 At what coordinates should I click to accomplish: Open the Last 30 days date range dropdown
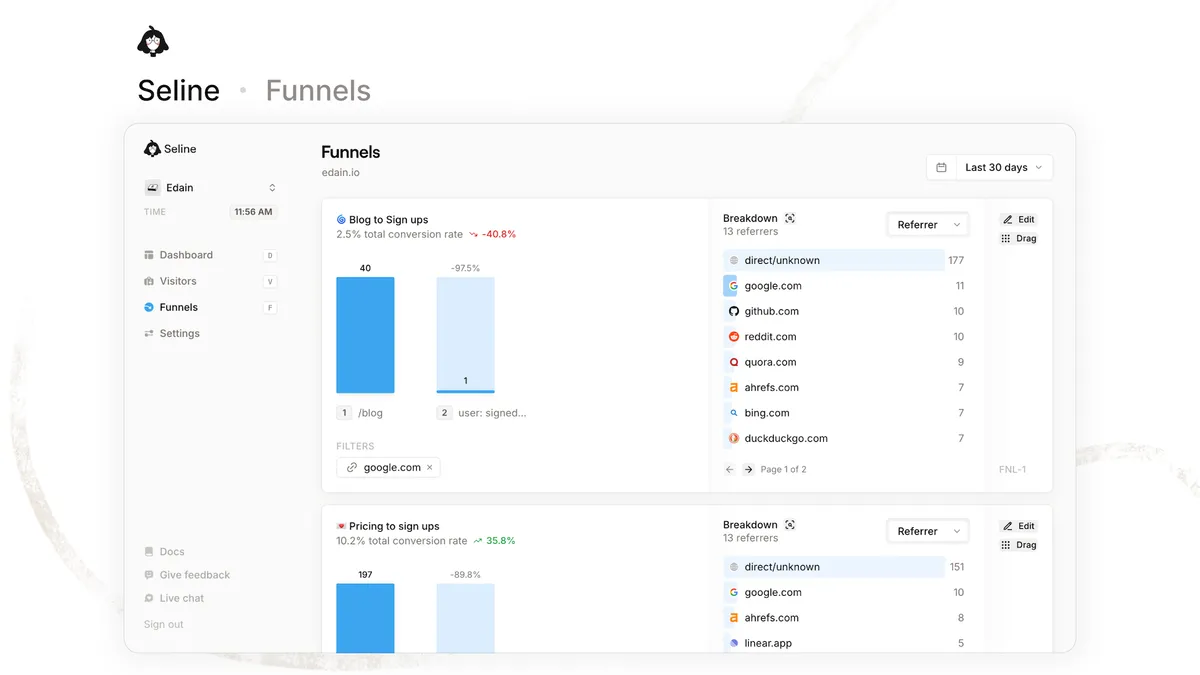(x=1004, y=168)
